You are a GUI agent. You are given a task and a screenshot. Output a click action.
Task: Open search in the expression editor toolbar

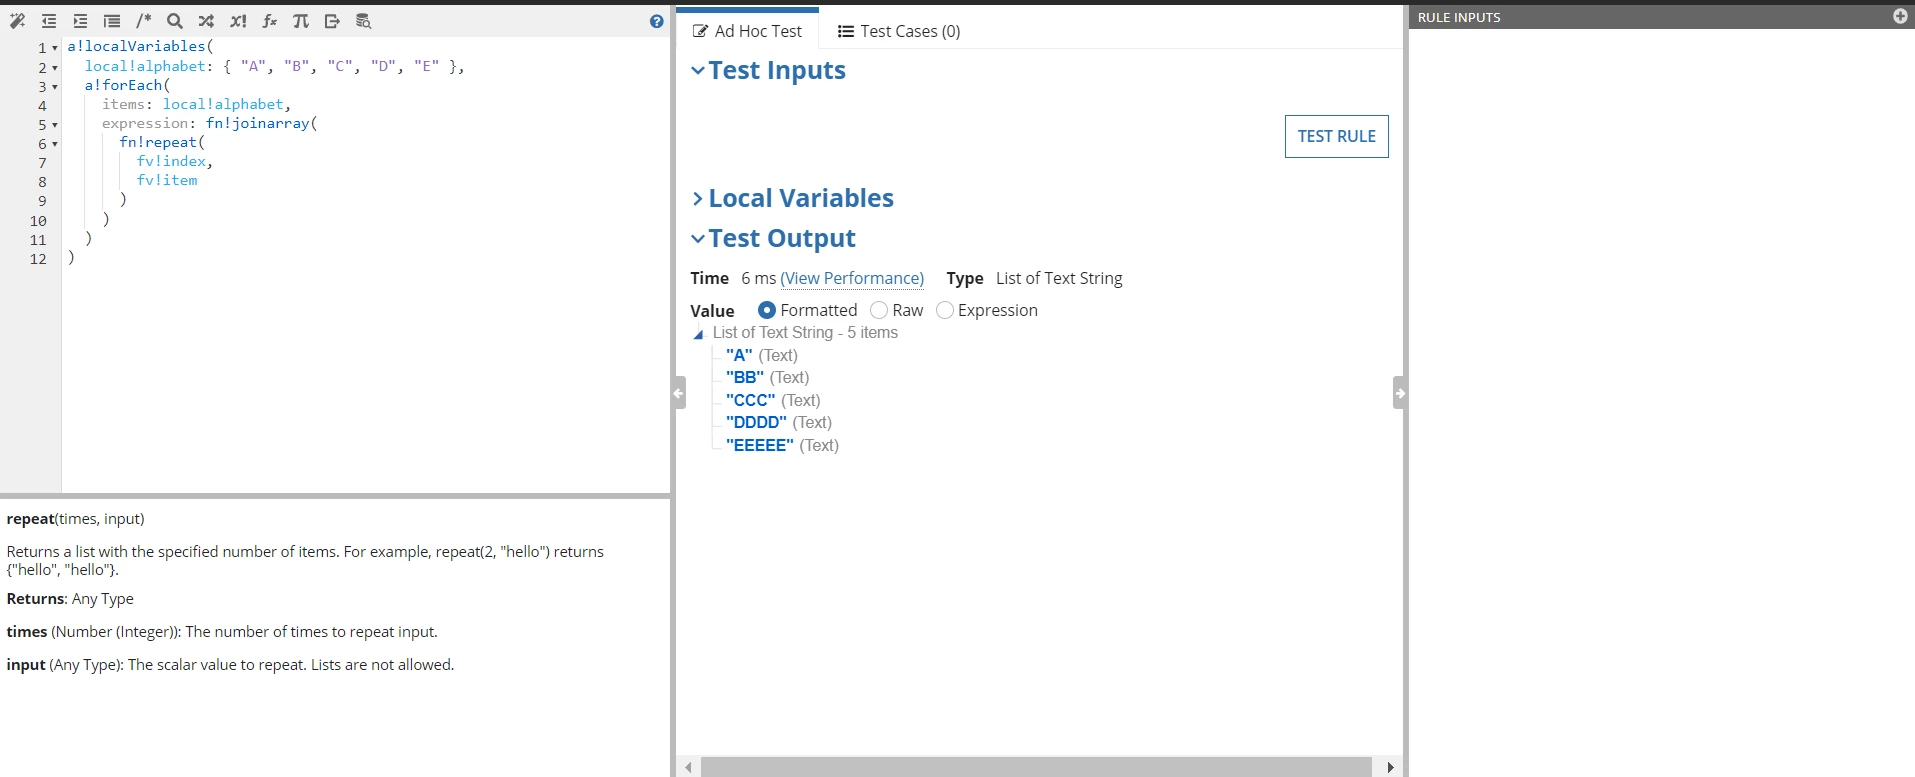[x=175, y=21]
